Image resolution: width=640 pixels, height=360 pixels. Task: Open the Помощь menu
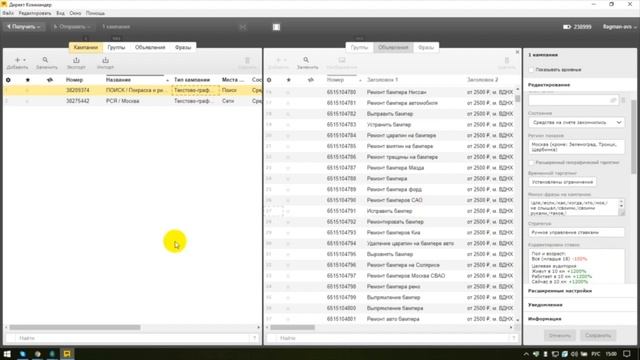(95, 13)
